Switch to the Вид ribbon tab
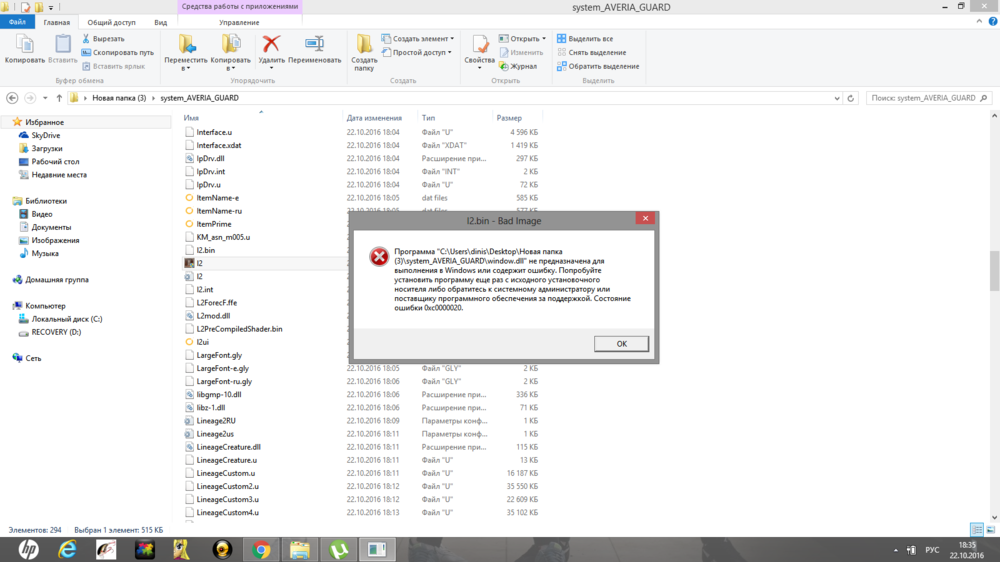The width and height of the screenshot is (1000, 562). click(160, 21)
